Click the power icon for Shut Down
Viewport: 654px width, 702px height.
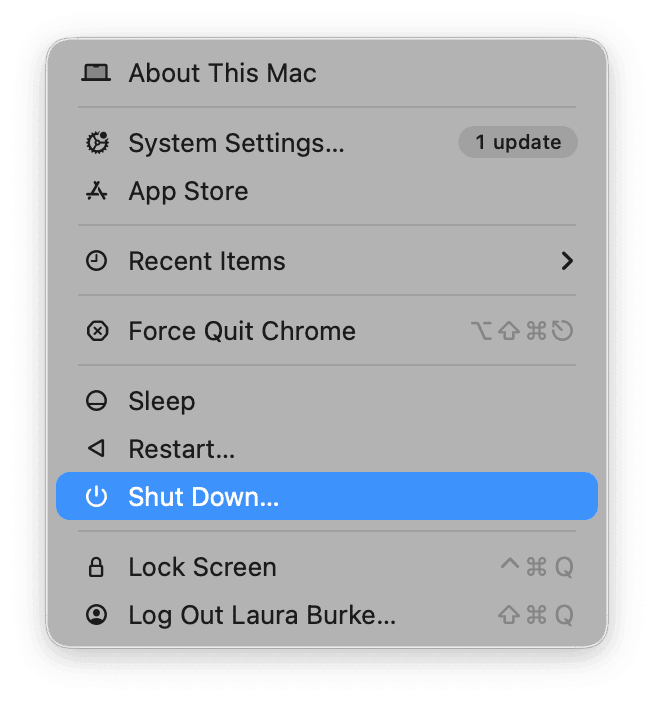click(96, 497)
